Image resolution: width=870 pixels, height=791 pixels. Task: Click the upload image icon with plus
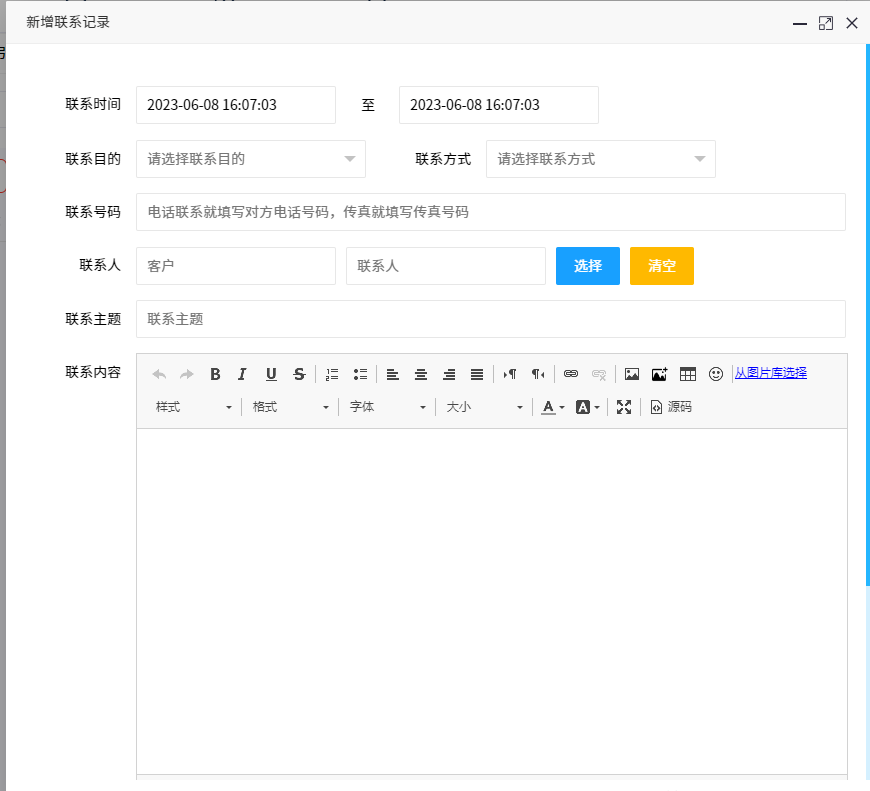[660, 374]
